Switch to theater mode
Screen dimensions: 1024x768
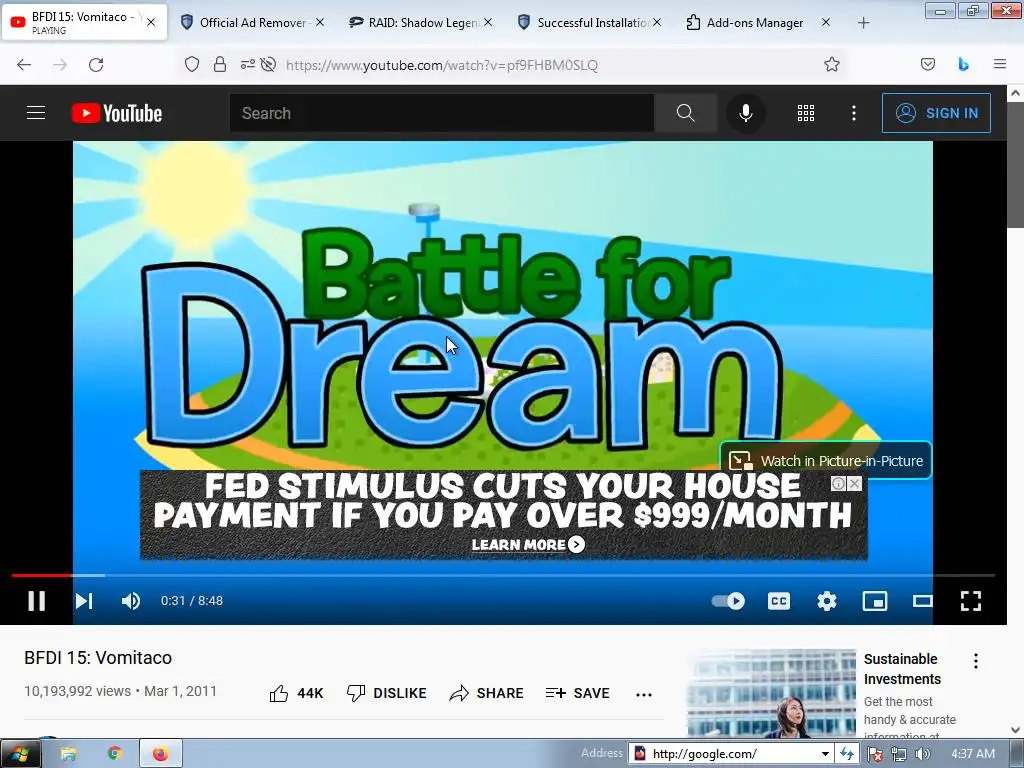click(923, 601)
